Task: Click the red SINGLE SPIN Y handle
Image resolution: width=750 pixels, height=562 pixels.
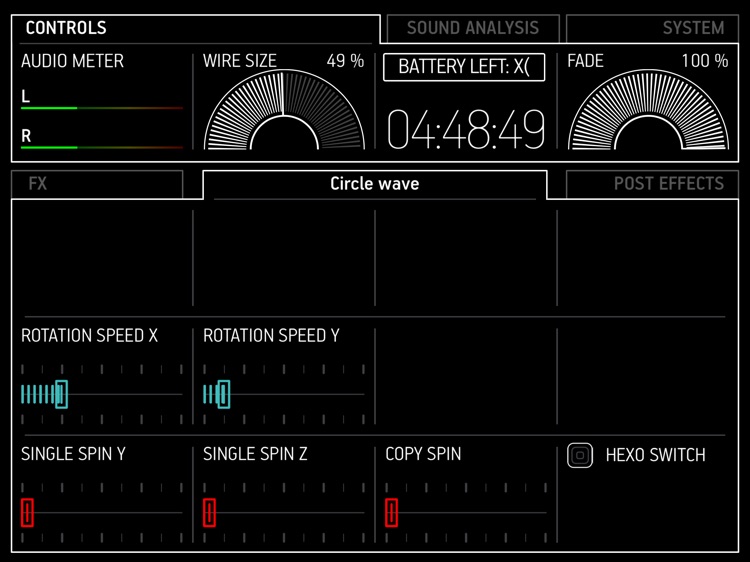Action: click(27, 512)
